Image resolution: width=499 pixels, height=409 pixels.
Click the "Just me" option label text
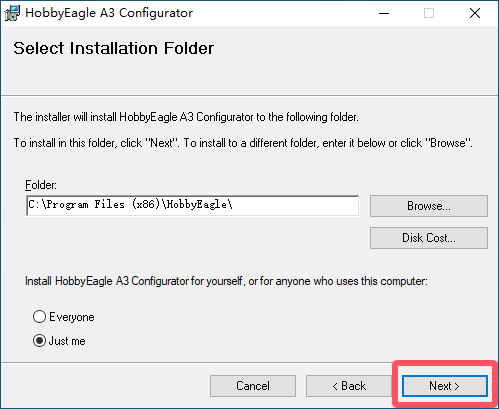(x=67, y=341)
